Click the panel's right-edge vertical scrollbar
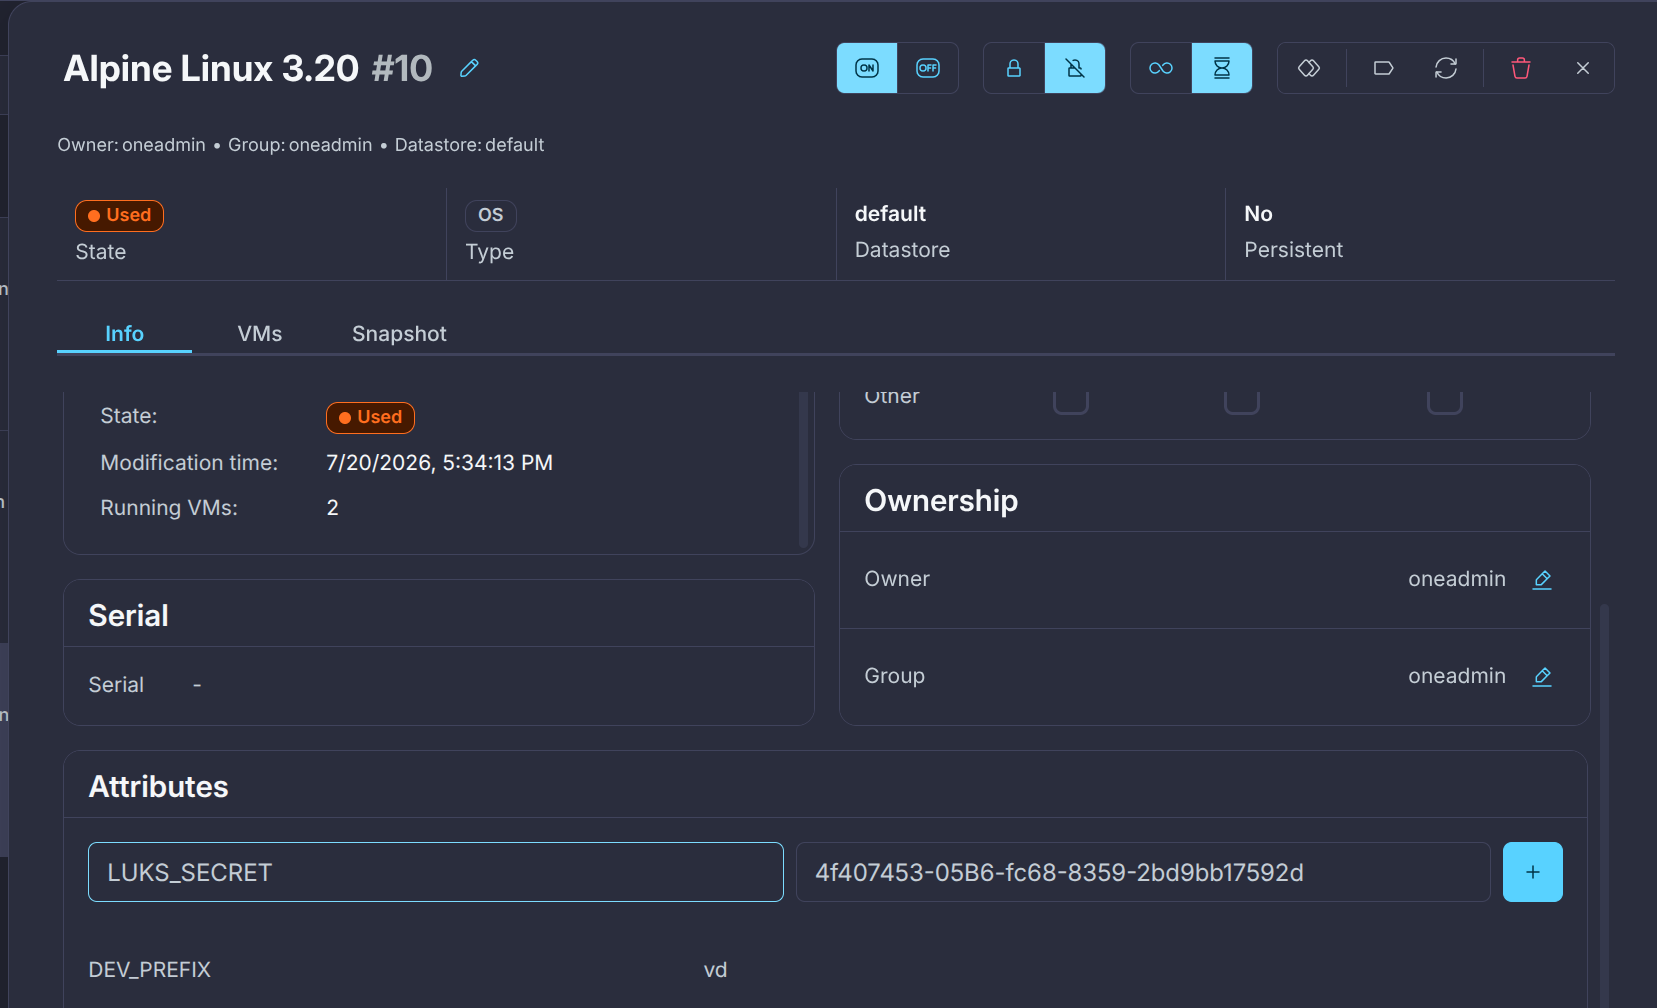 click(x=1605, y=805)
